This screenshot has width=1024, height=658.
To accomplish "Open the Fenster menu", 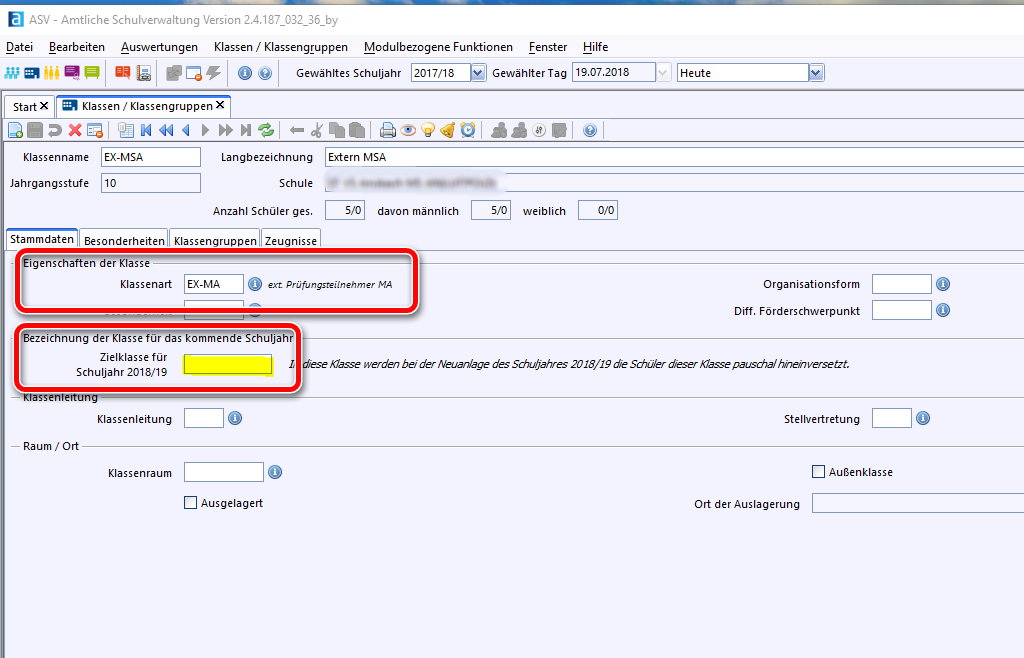I will click(x=548, y=47).
